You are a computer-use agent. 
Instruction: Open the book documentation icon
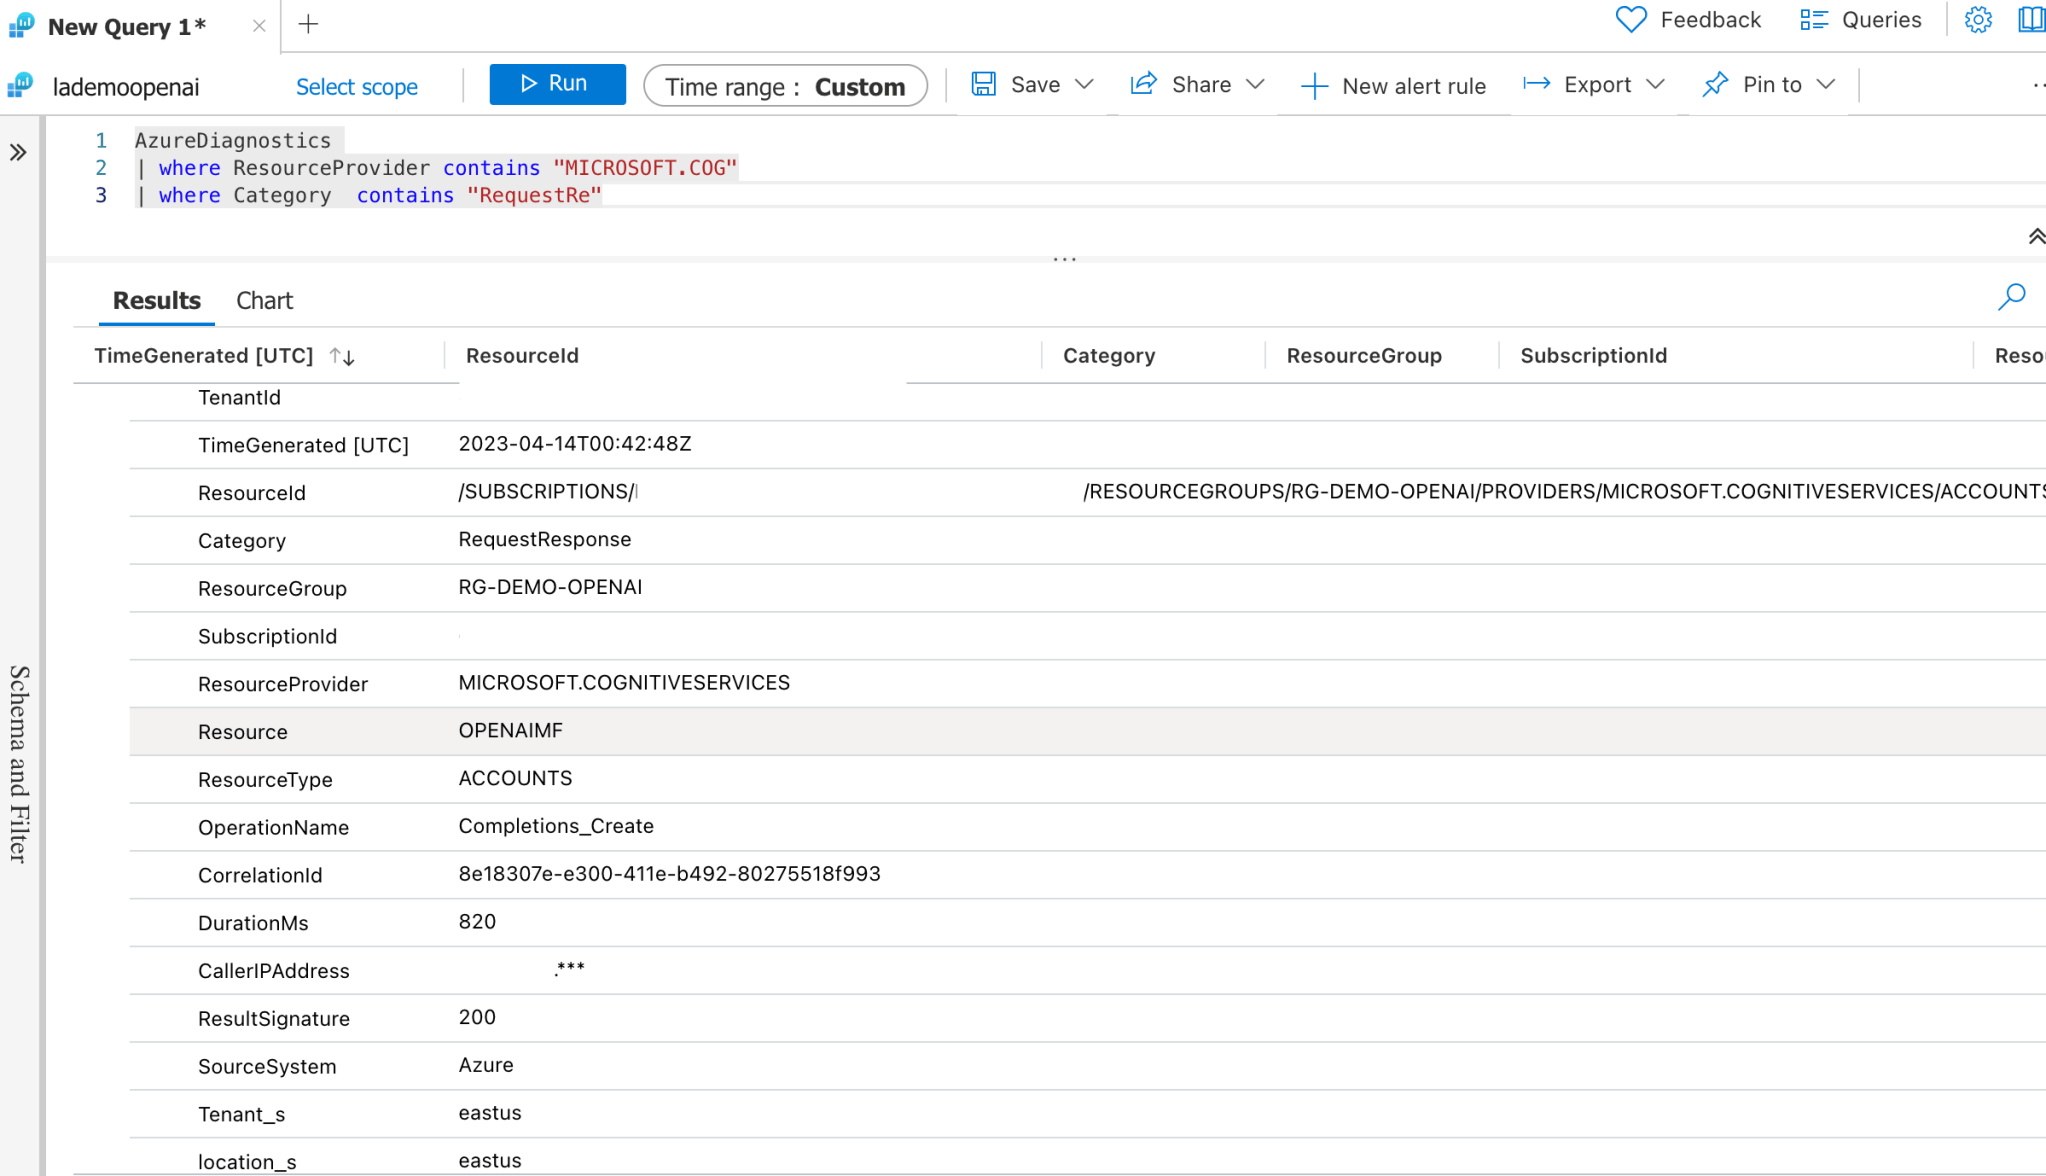pyautogui.click(x=2032, y=20)
